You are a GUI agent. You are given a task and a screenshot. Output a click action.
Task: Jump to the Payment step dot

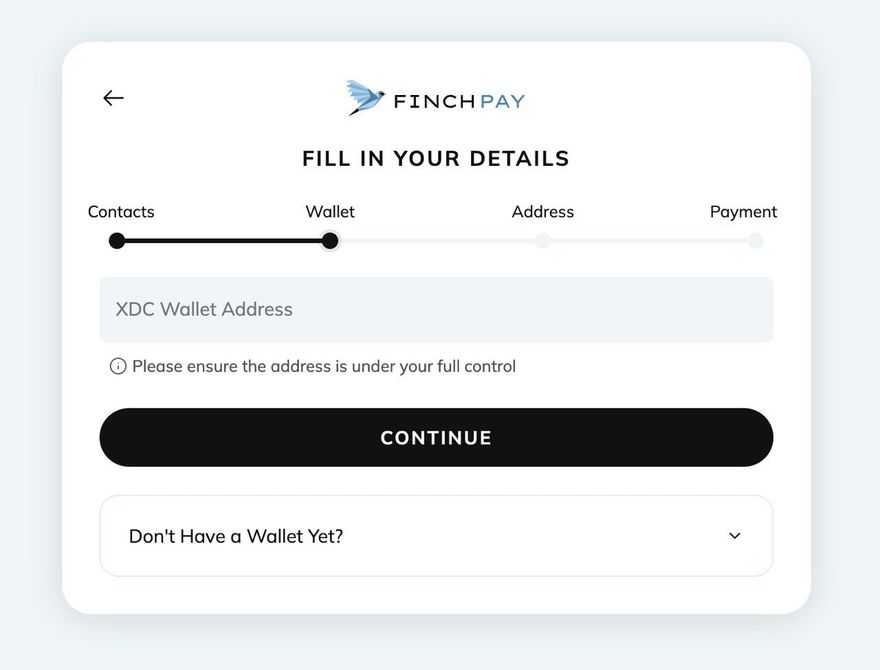(755, 241)
